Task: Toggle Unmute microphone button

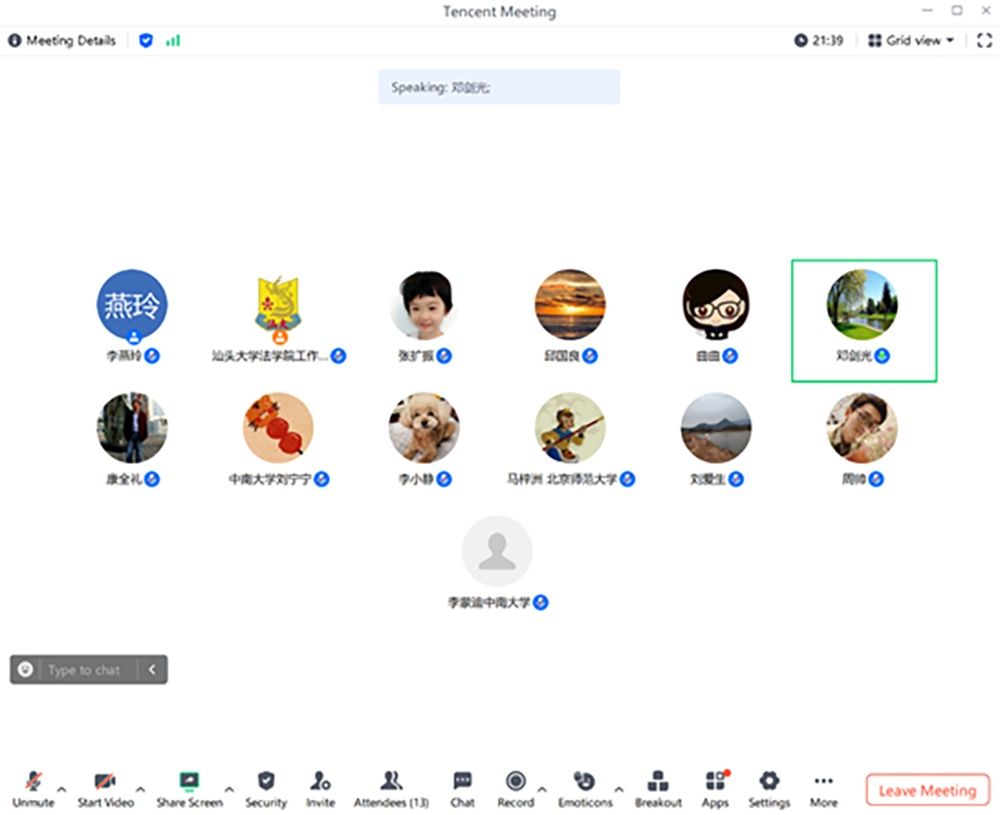Action: click(33, 789)
